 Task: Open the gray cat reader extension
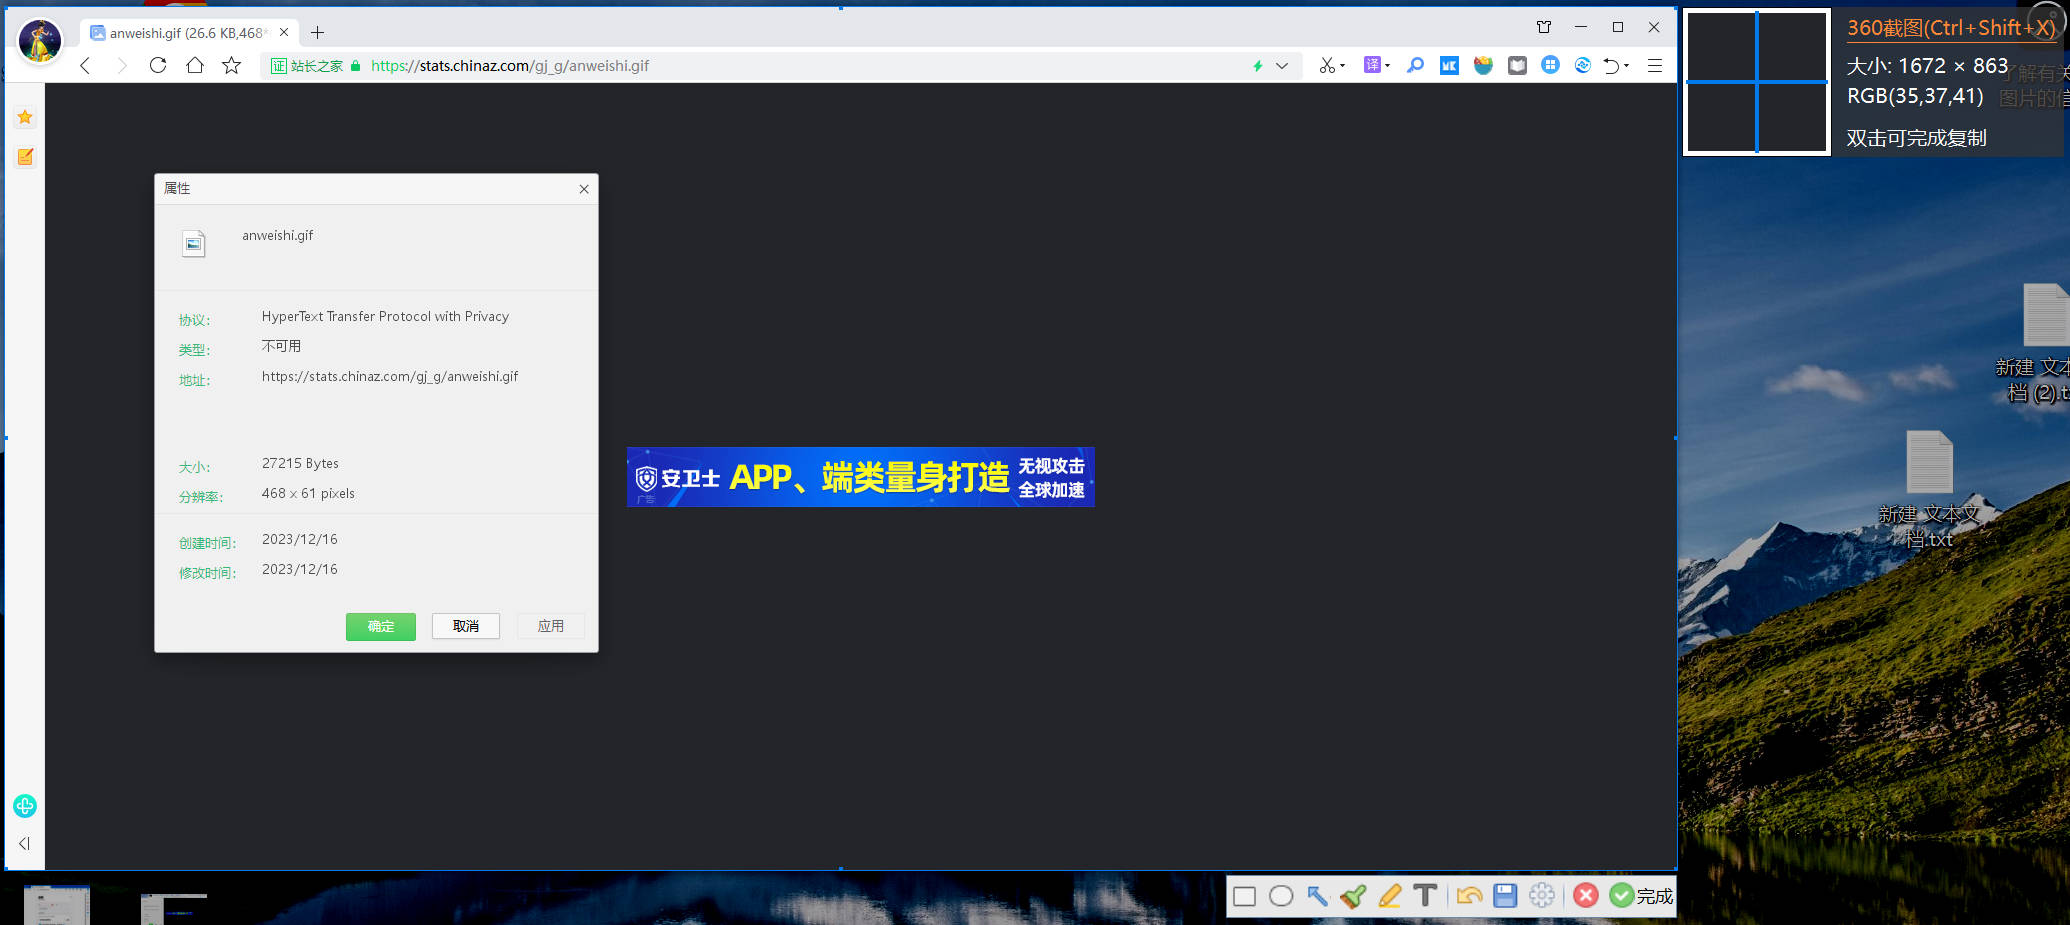point(1517,66)
